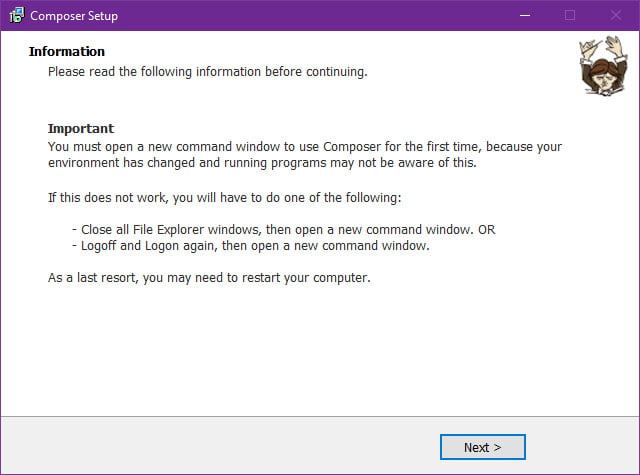Click the disabled maximize button in title bar
The width and height of the screenshot is (640, 475).
point(570,16)
